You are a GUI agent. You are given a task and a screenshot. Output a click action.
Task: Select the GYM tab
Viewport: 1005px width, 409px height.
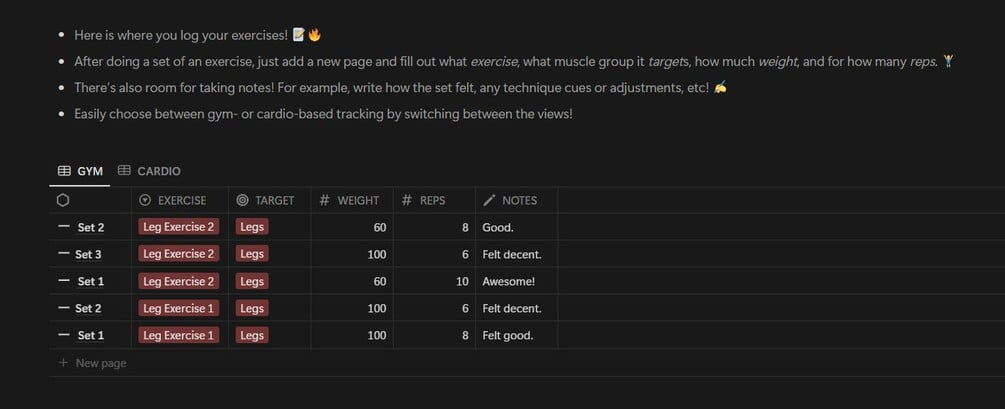click(90, 171)
